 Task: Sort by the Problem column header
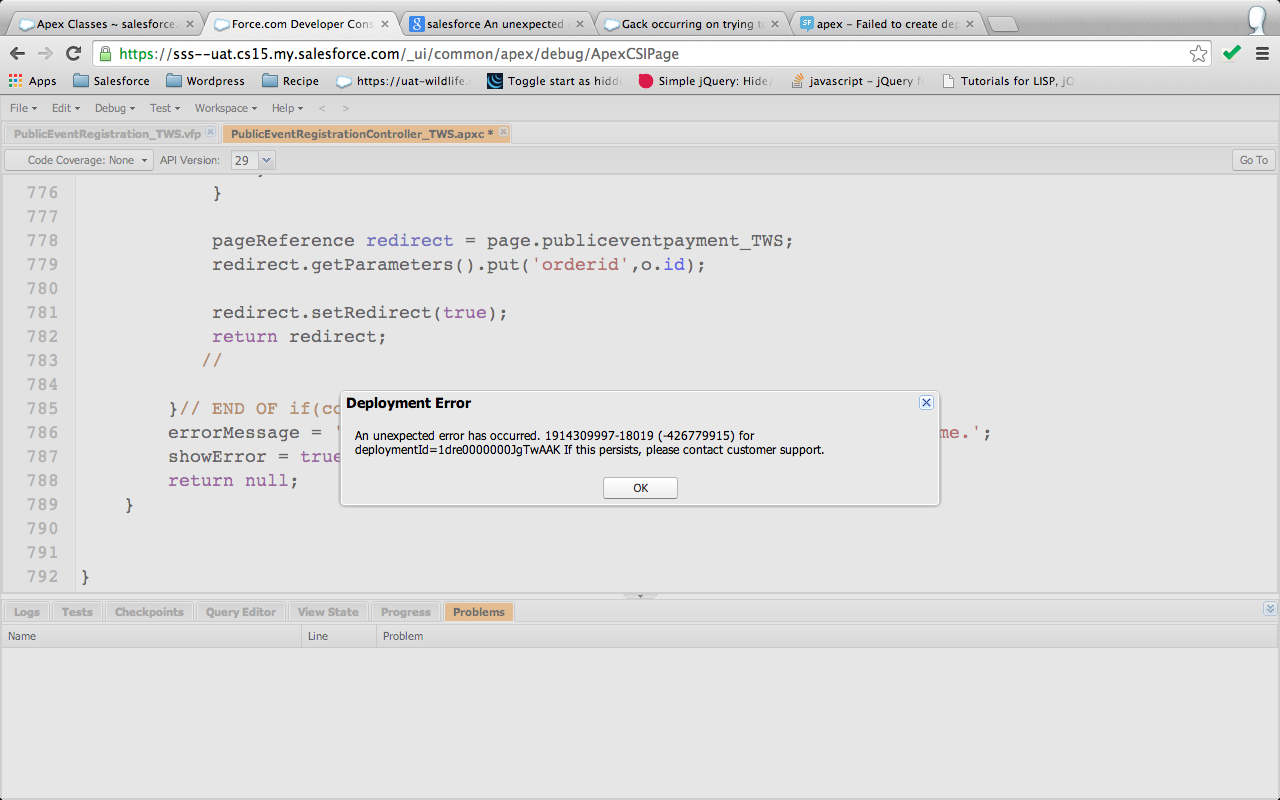pos(827,636)
